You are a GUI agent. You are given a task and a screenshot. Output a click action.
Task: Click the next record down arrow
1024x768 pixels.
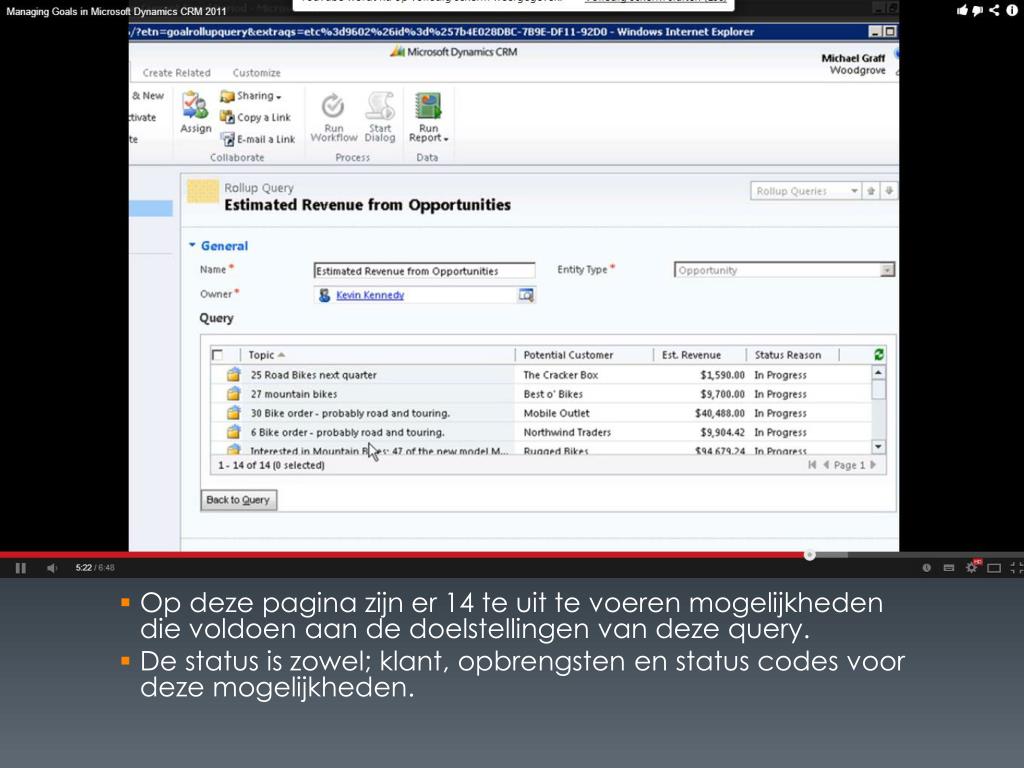pos(889,191)
